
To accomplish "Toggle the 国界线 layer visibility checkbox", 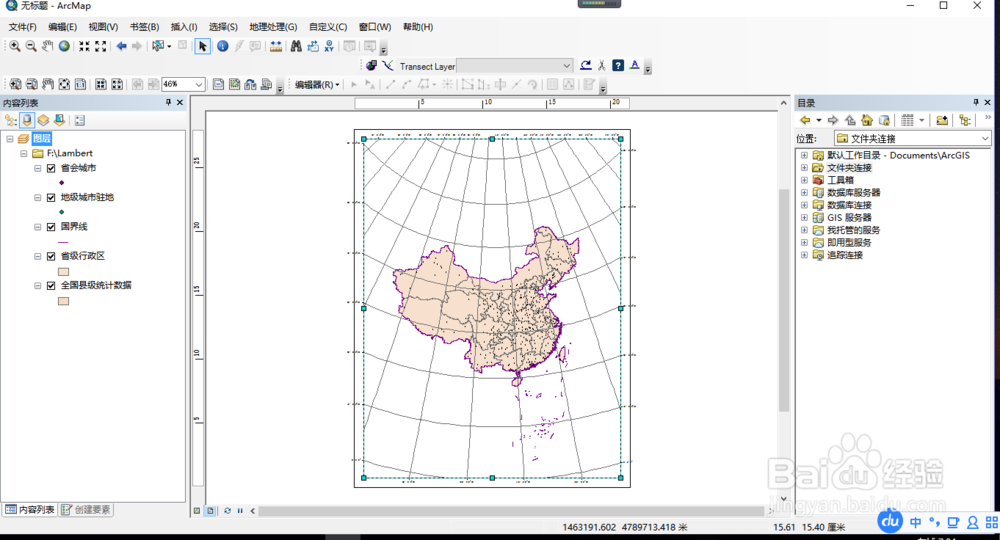I will tap(51, 227).
